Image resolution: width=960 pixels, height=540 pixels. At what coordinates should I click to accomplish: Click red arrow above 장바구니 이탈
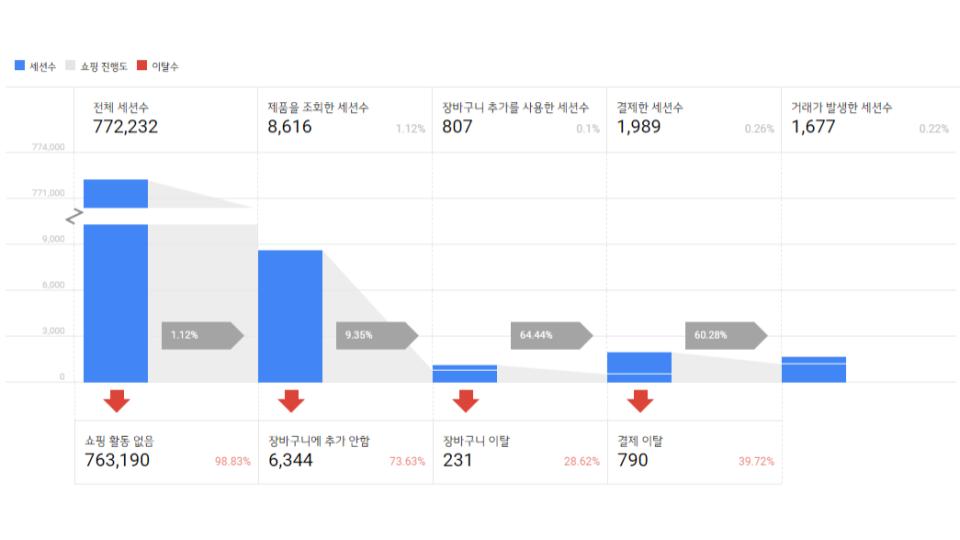465,401
